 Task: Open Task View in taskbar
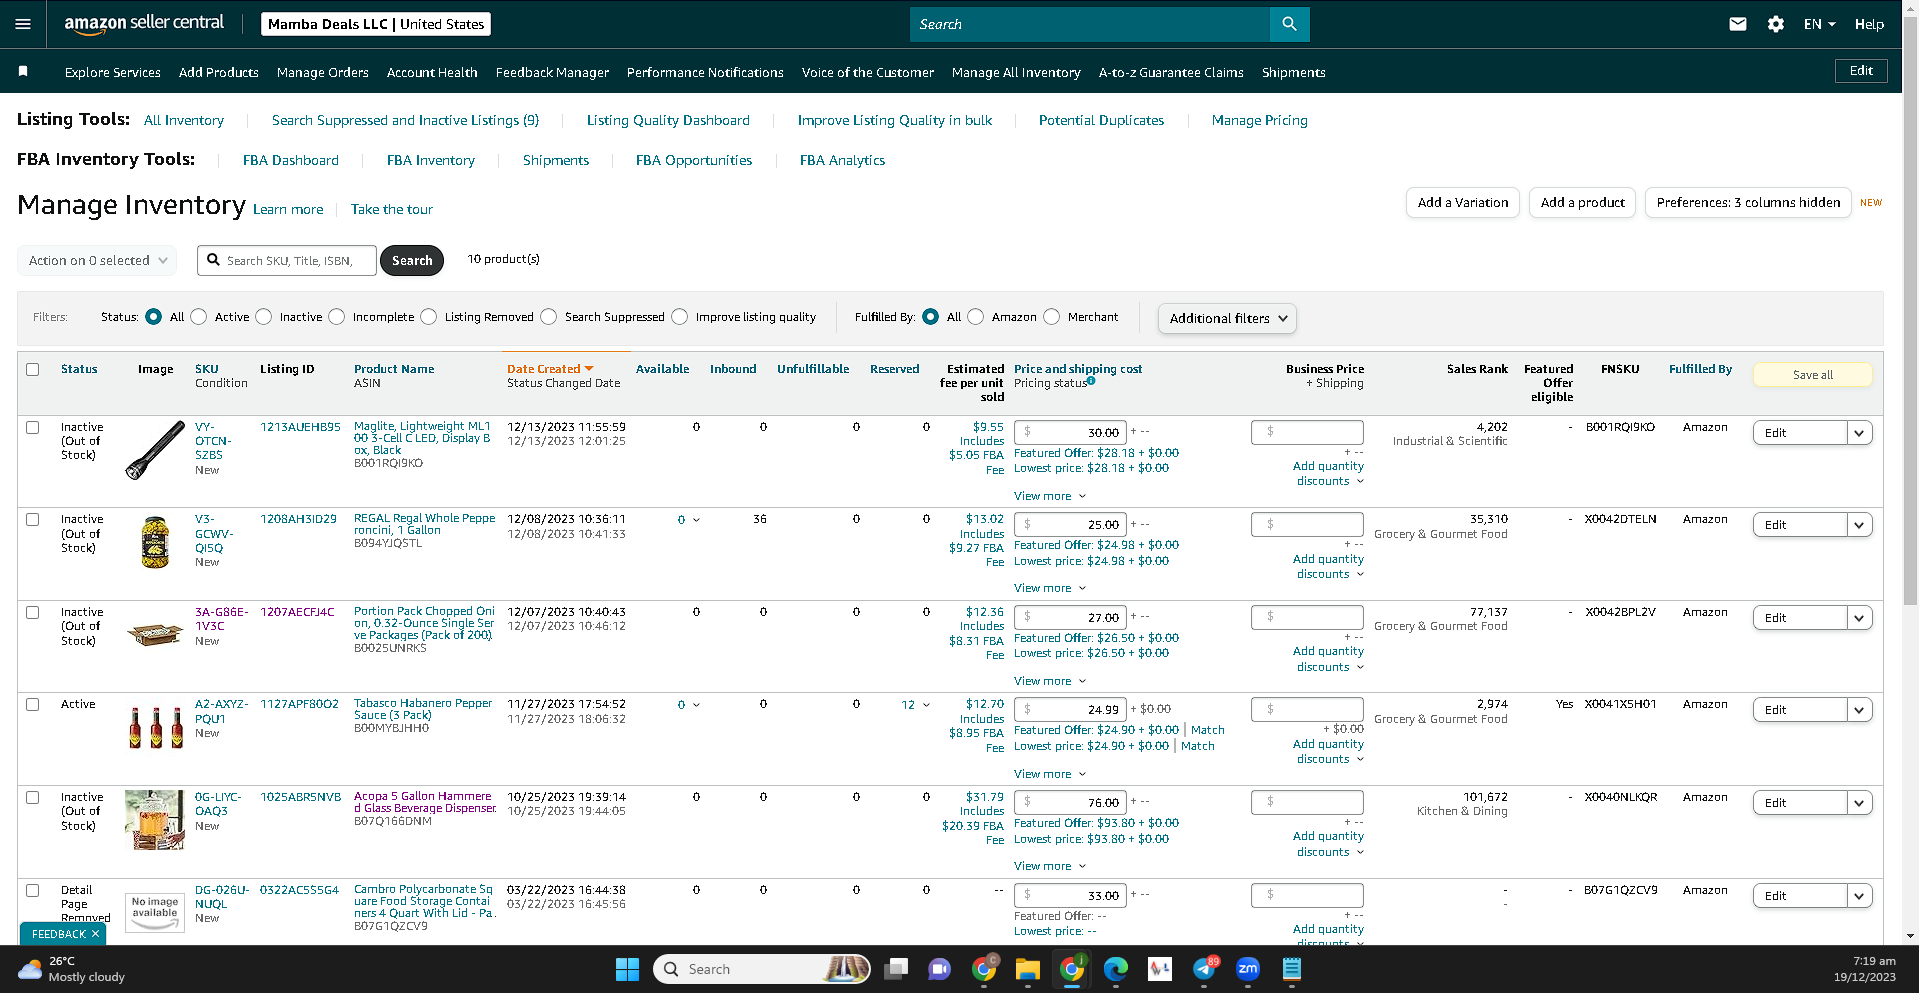click(x=896, y=969)
